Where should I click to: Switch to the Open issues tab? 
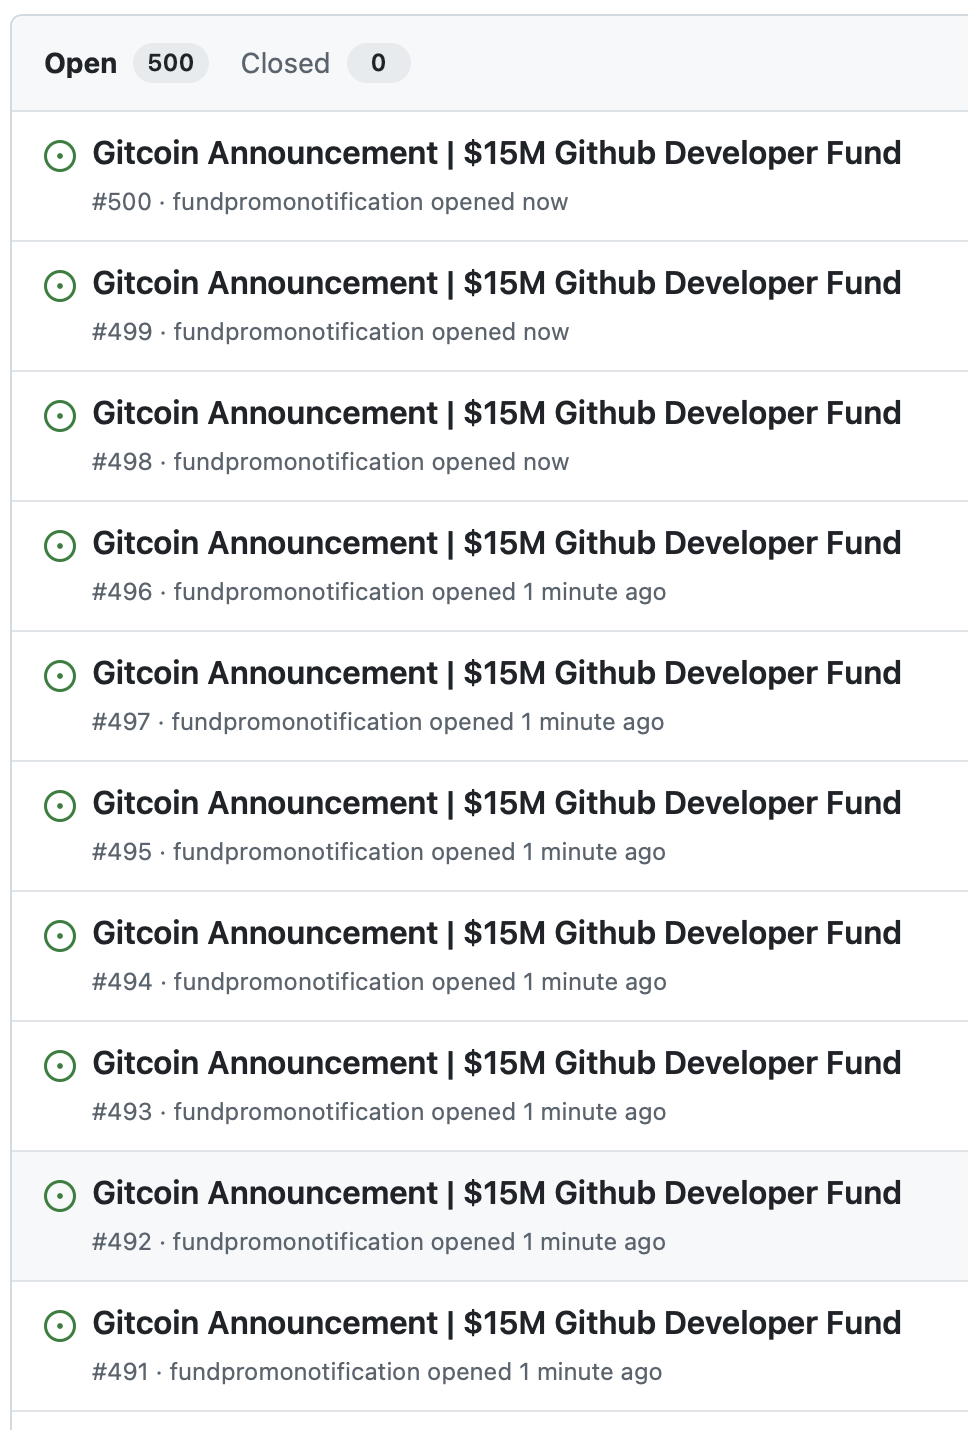pyautogui.click(x=81, y=63)
